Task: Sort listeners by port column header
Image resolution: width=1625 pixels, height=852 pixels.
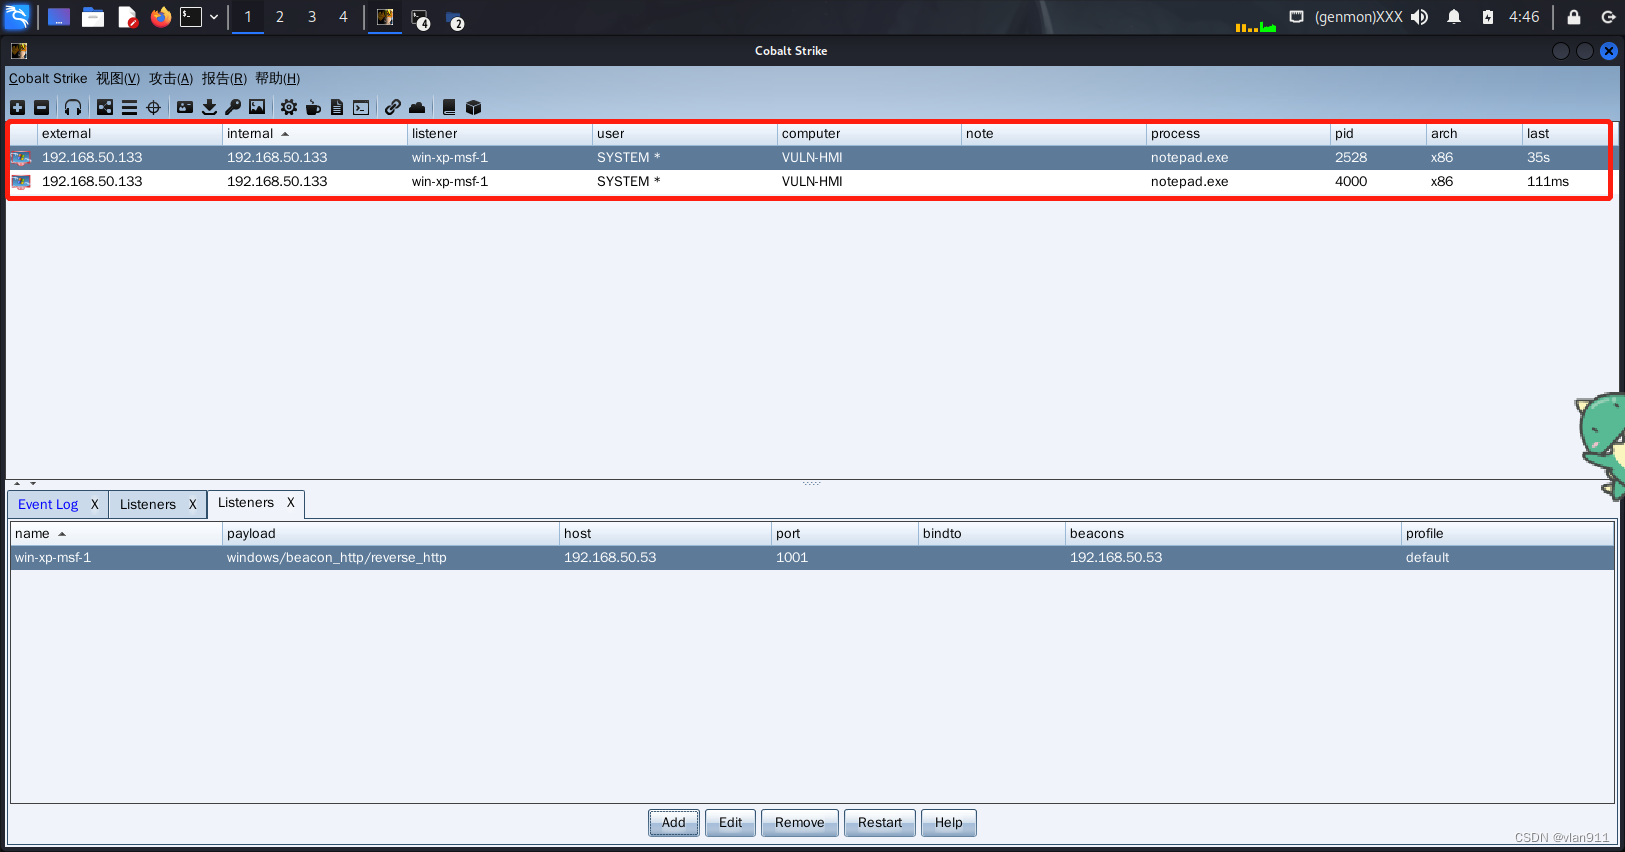Action: [x=845, y=534]
